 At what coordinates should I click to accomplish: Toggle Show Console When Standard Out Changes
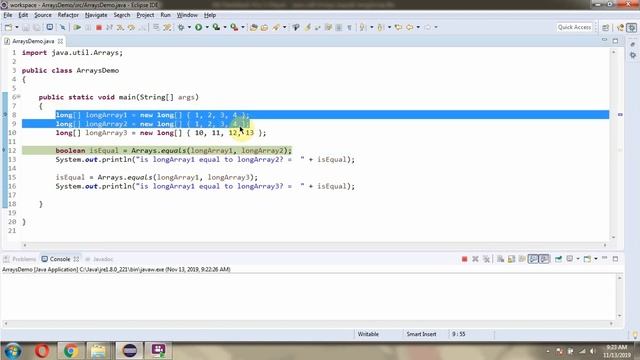[x=533, y=259]
